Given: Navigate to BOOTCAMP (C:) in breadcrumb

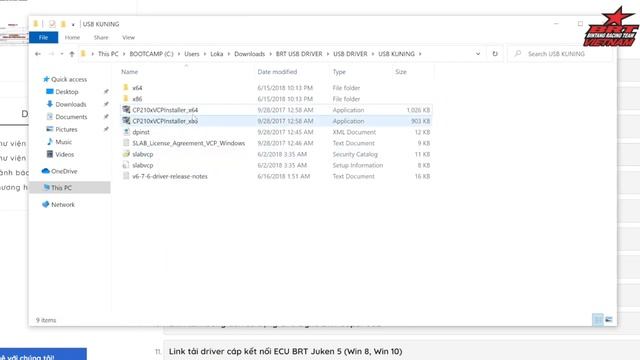Looking at the screenshot, I should [x=151, y=54].
